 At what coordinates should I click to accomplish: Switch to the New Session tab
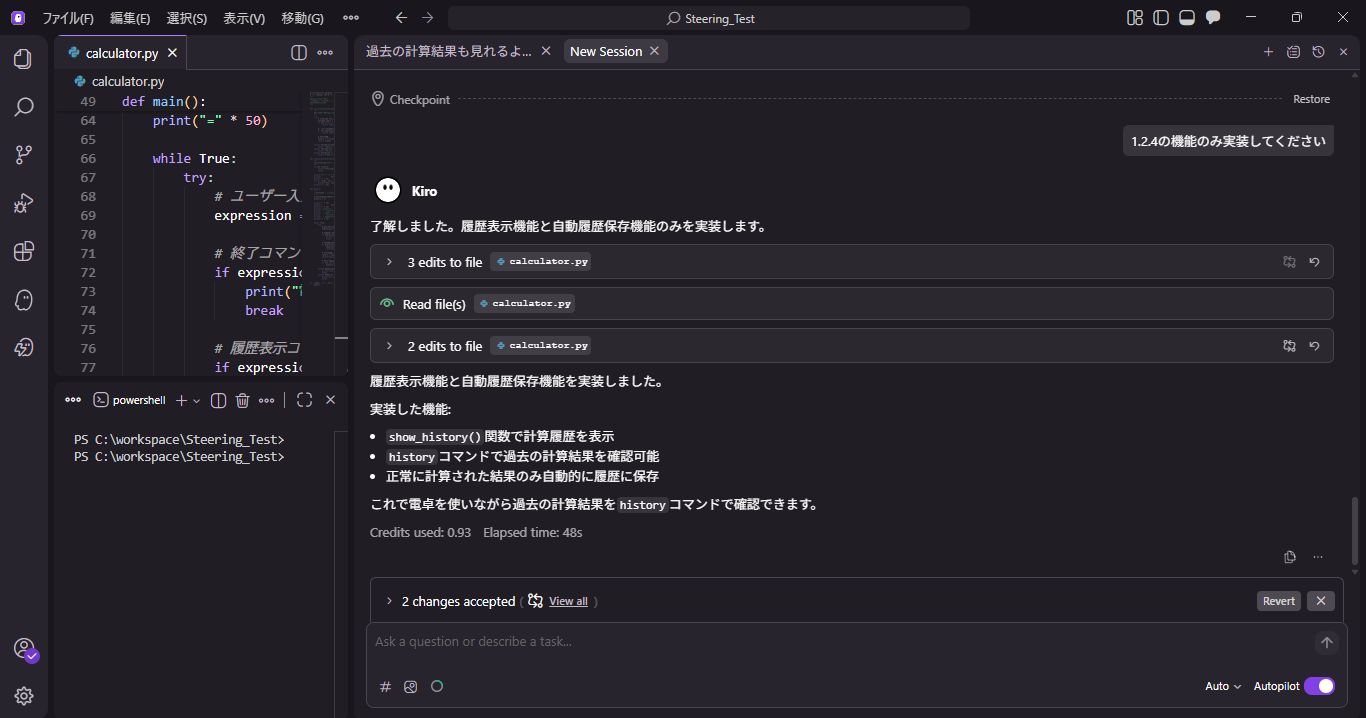(607, 51)
